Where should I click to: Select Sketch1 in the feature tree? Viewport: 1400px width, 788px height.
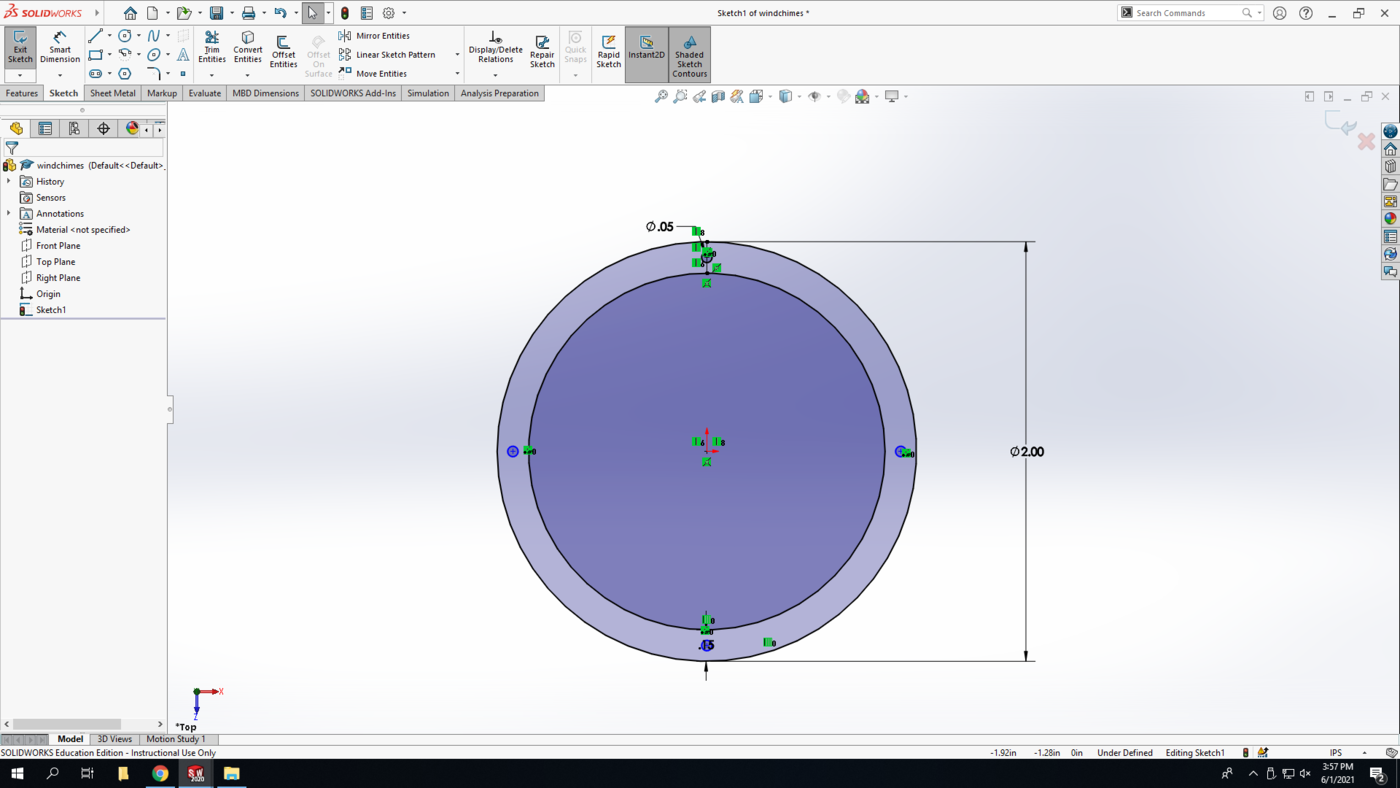coord(50,310)
